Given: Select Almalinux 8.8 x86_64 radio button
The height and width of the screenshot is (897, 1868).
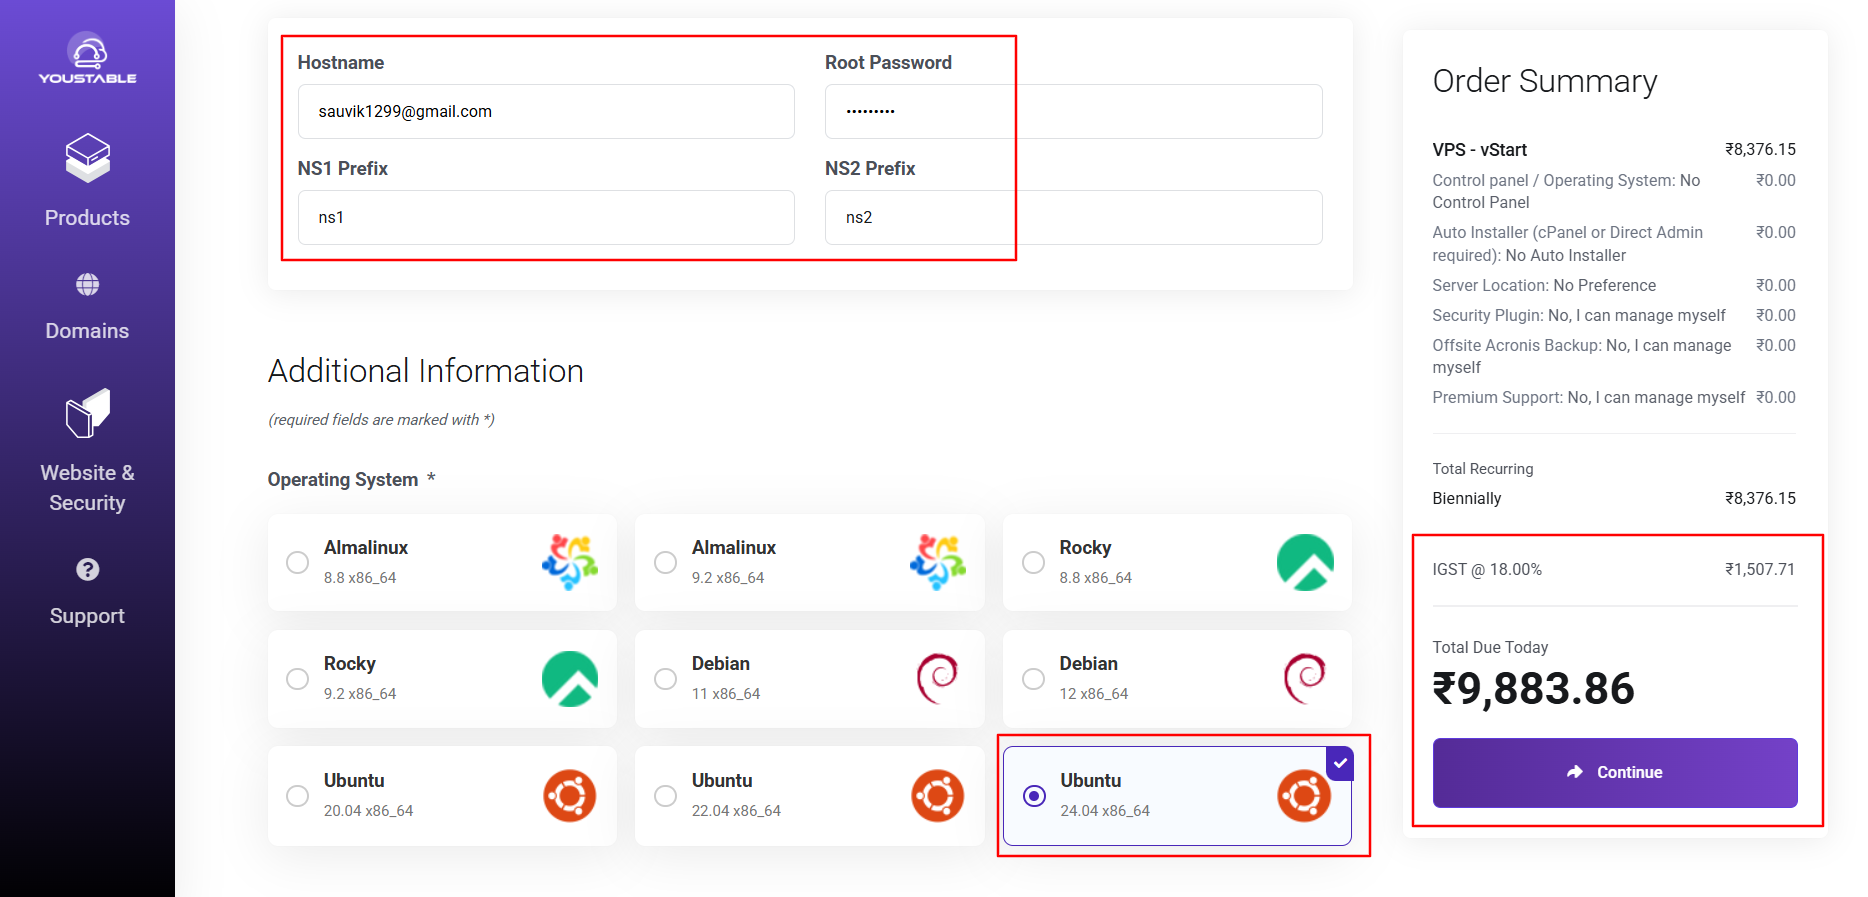Looking at the screenshot, I should click(297, 562).
